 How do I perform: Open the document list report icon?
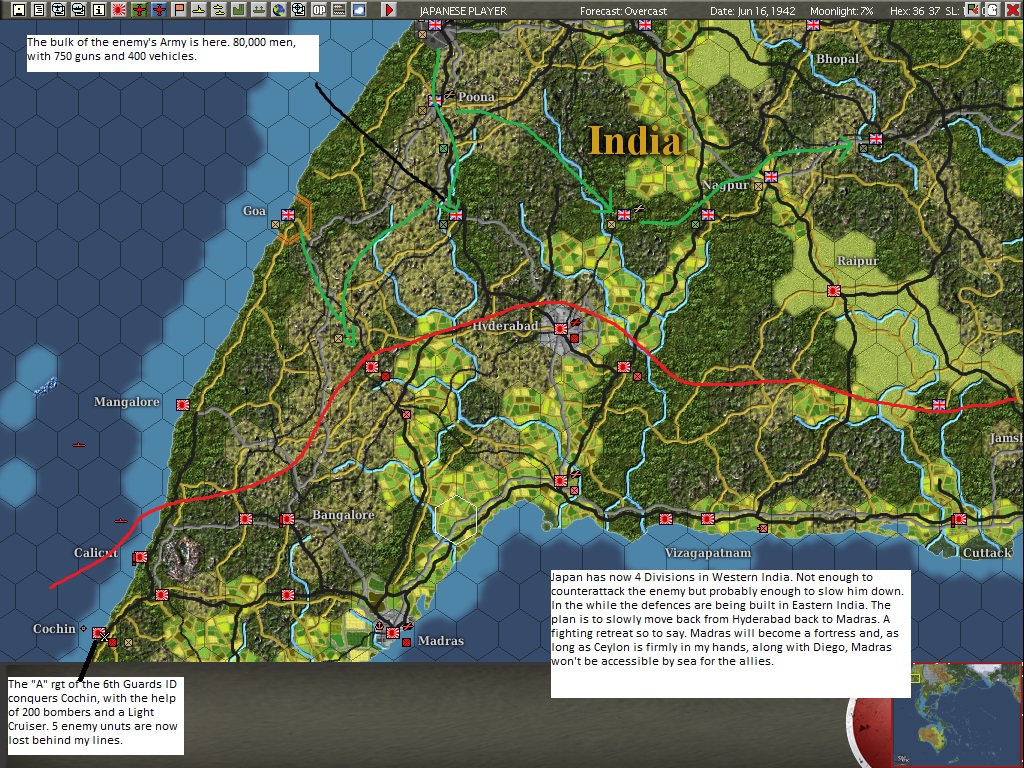click(39, 9)
